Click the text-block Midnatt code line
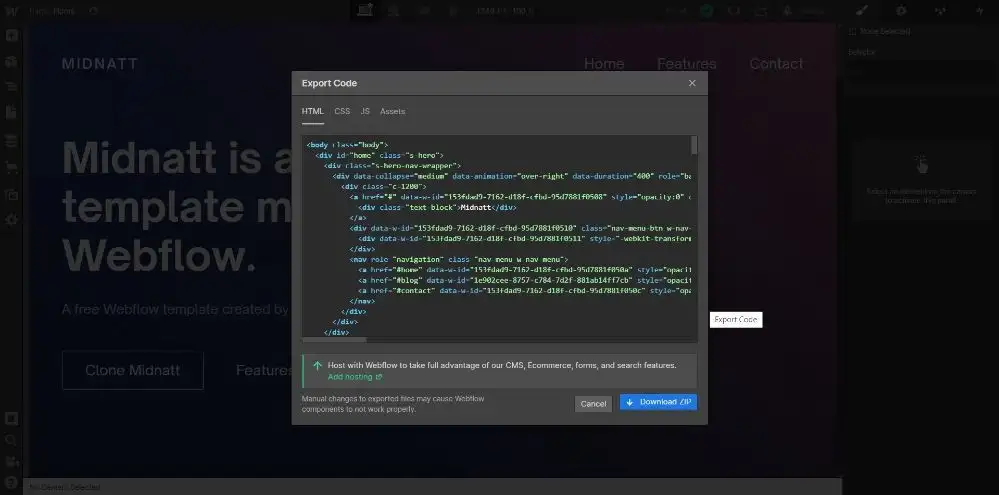 click(x=436, y=208)
